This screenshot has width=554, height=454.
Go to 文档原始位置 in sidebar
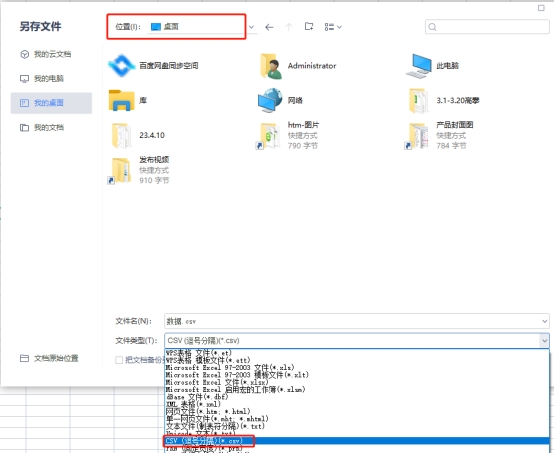49,358
